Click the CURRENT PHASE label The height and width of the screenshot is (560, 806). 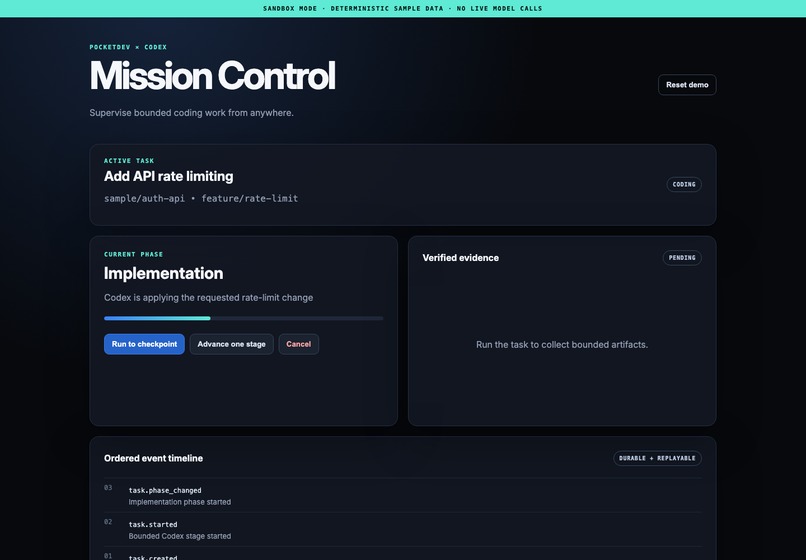[133, 254]
